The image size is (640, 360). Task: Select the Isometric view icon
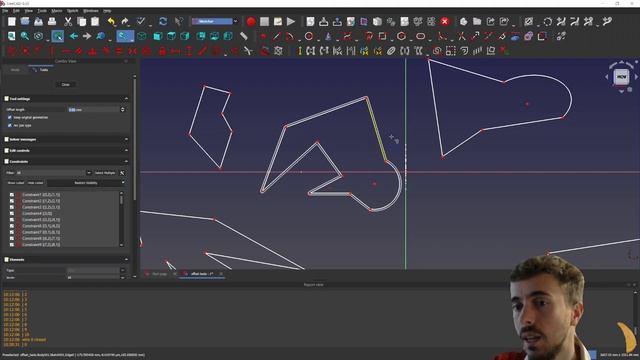coord(142,36)
